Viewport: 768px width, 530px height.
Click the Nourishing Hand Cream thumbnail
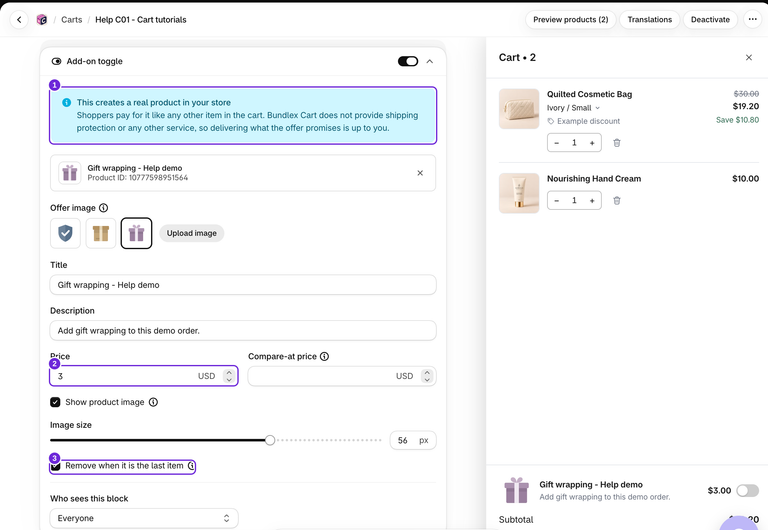coord(519,193)
